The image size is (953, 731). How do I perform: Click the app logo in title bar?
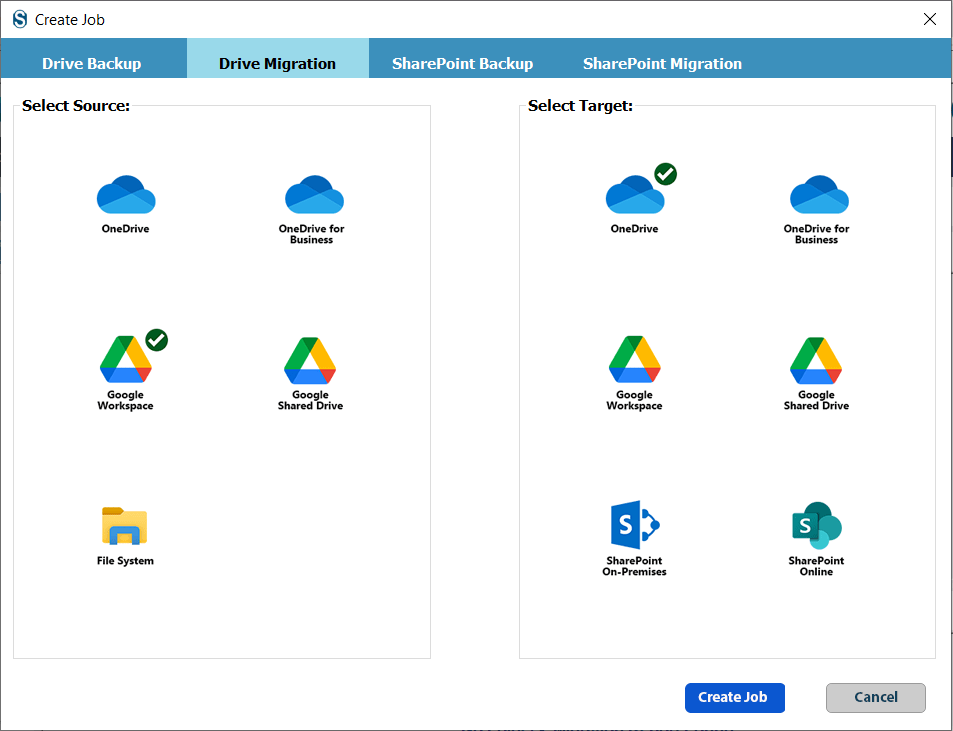(20, 19)
